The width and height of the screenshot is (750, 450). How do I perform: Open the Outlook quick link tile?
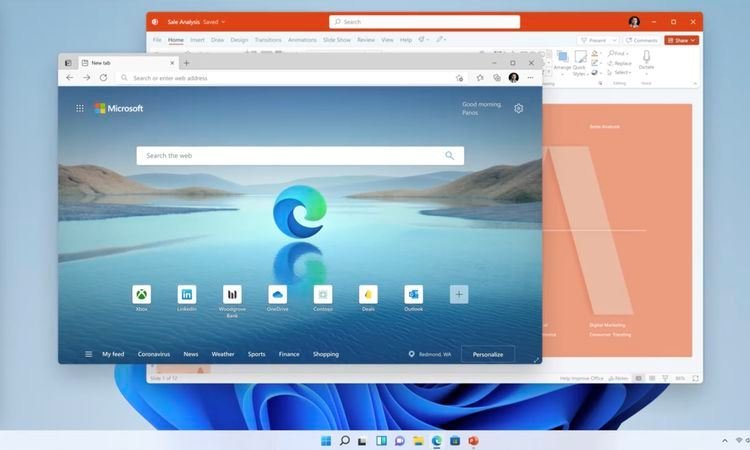click(414, 294)
